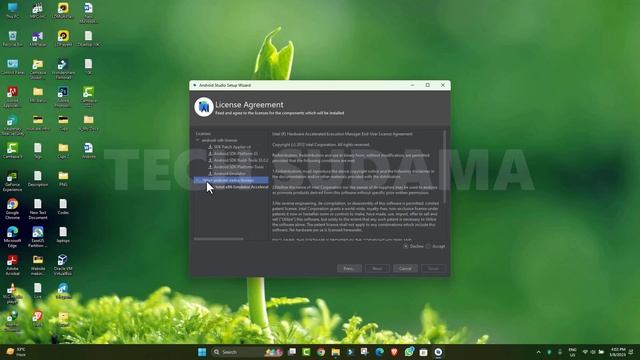The image size is (640, 360).
Task: Show hidden system tray icons
Action: coord(538,352)
